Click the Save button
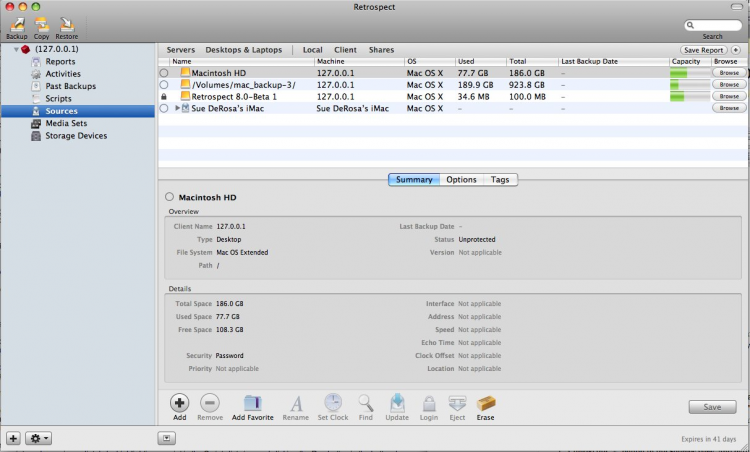Screen dimensions: 750x452 712,407
